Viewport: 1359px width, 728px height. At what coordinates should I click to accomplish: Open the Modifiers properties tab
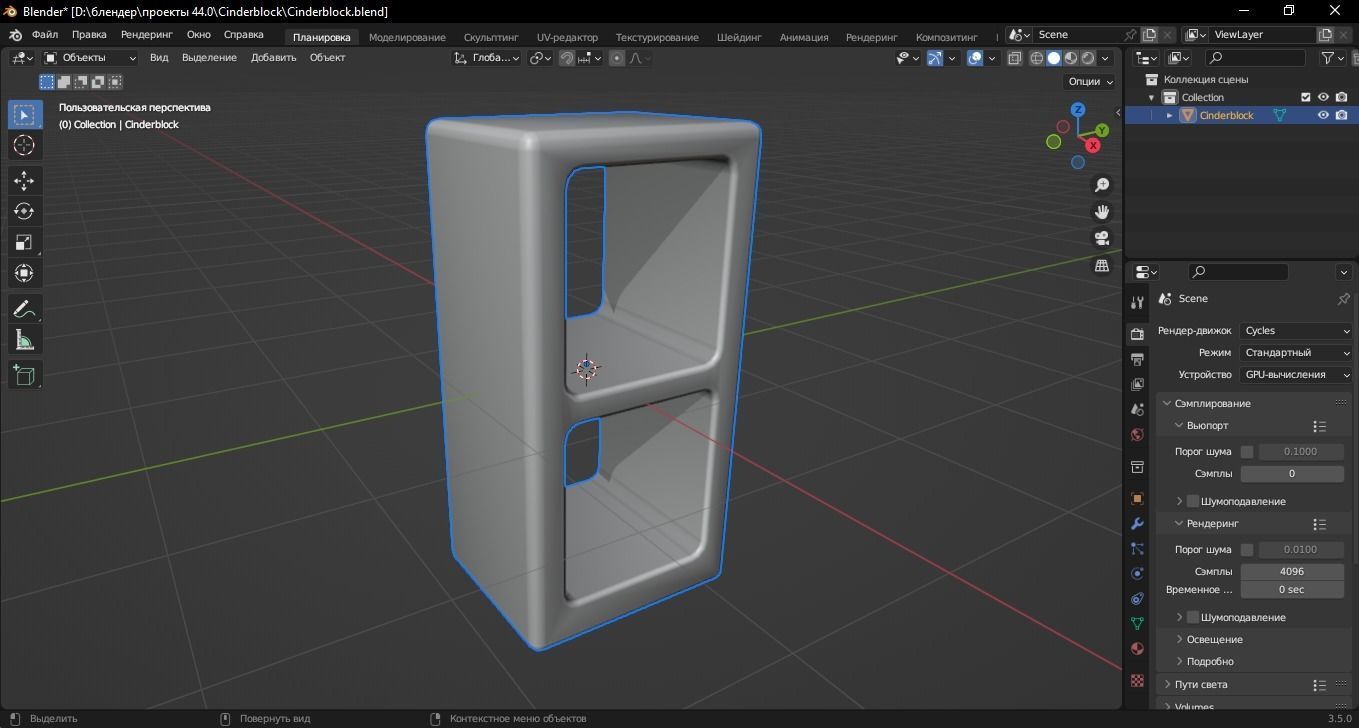tap(1137, 523)
